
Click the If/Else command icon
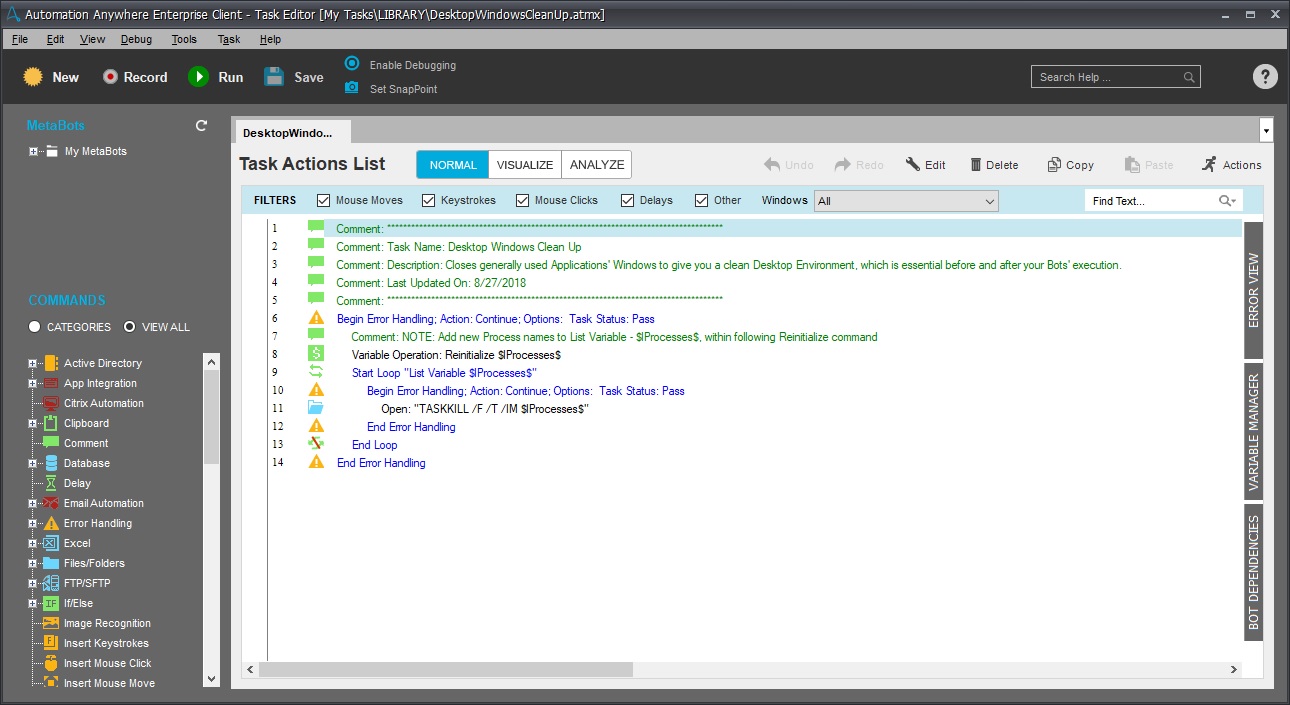(x=52, y=603)
